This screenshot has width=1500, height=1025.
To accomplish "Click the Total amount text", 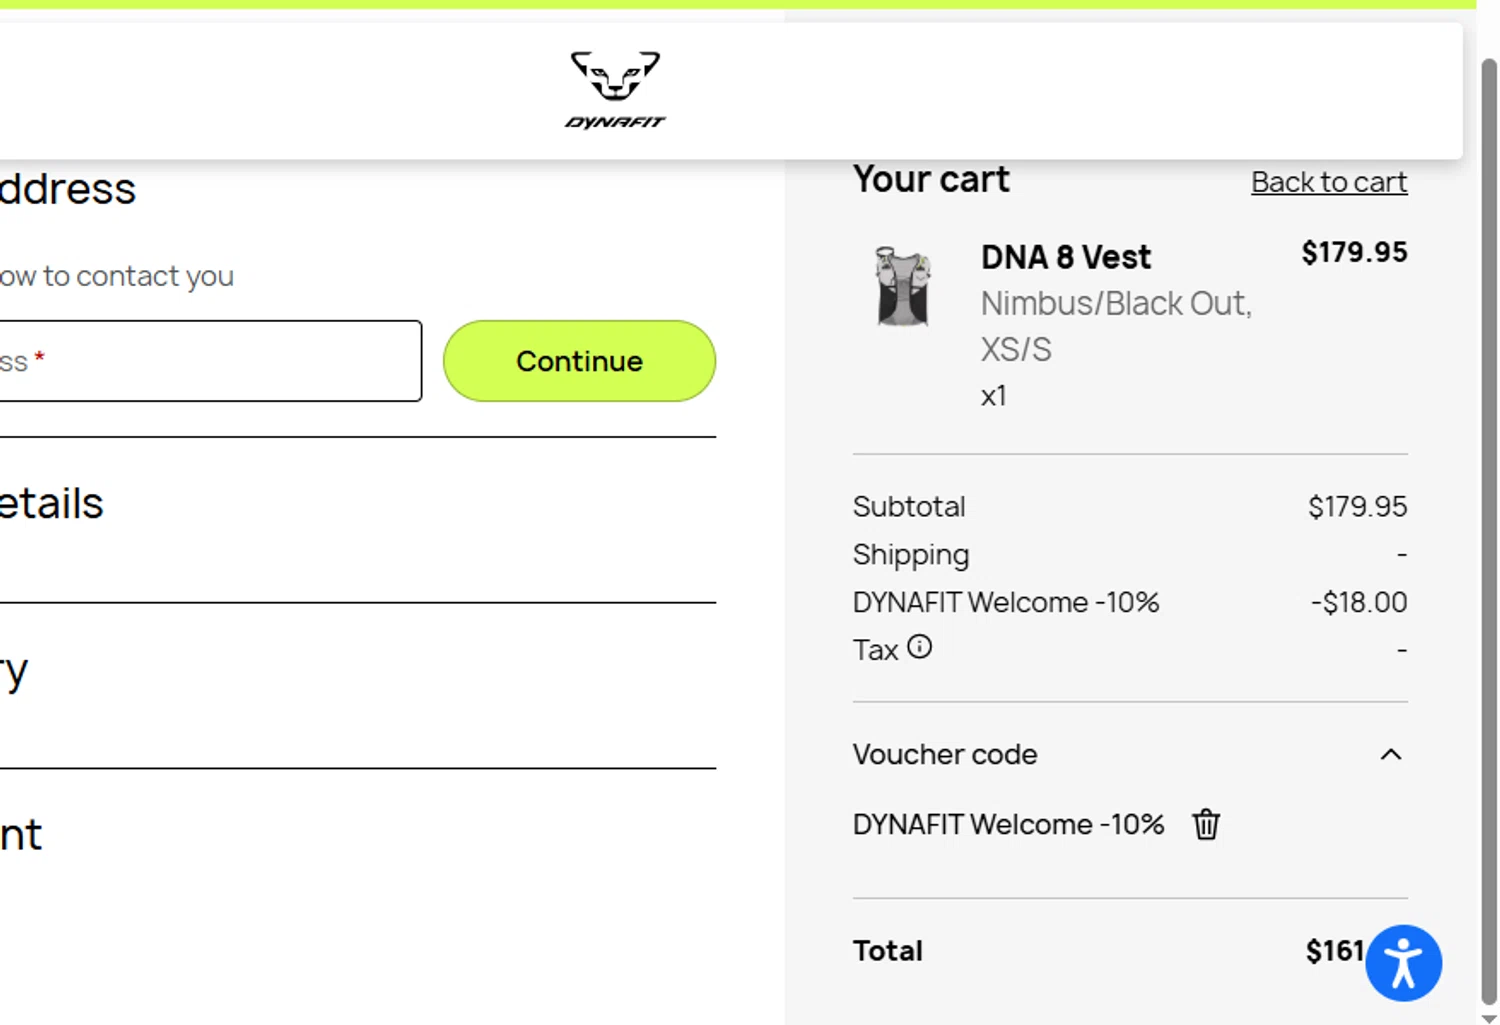I will click(x=1335, y=950).
